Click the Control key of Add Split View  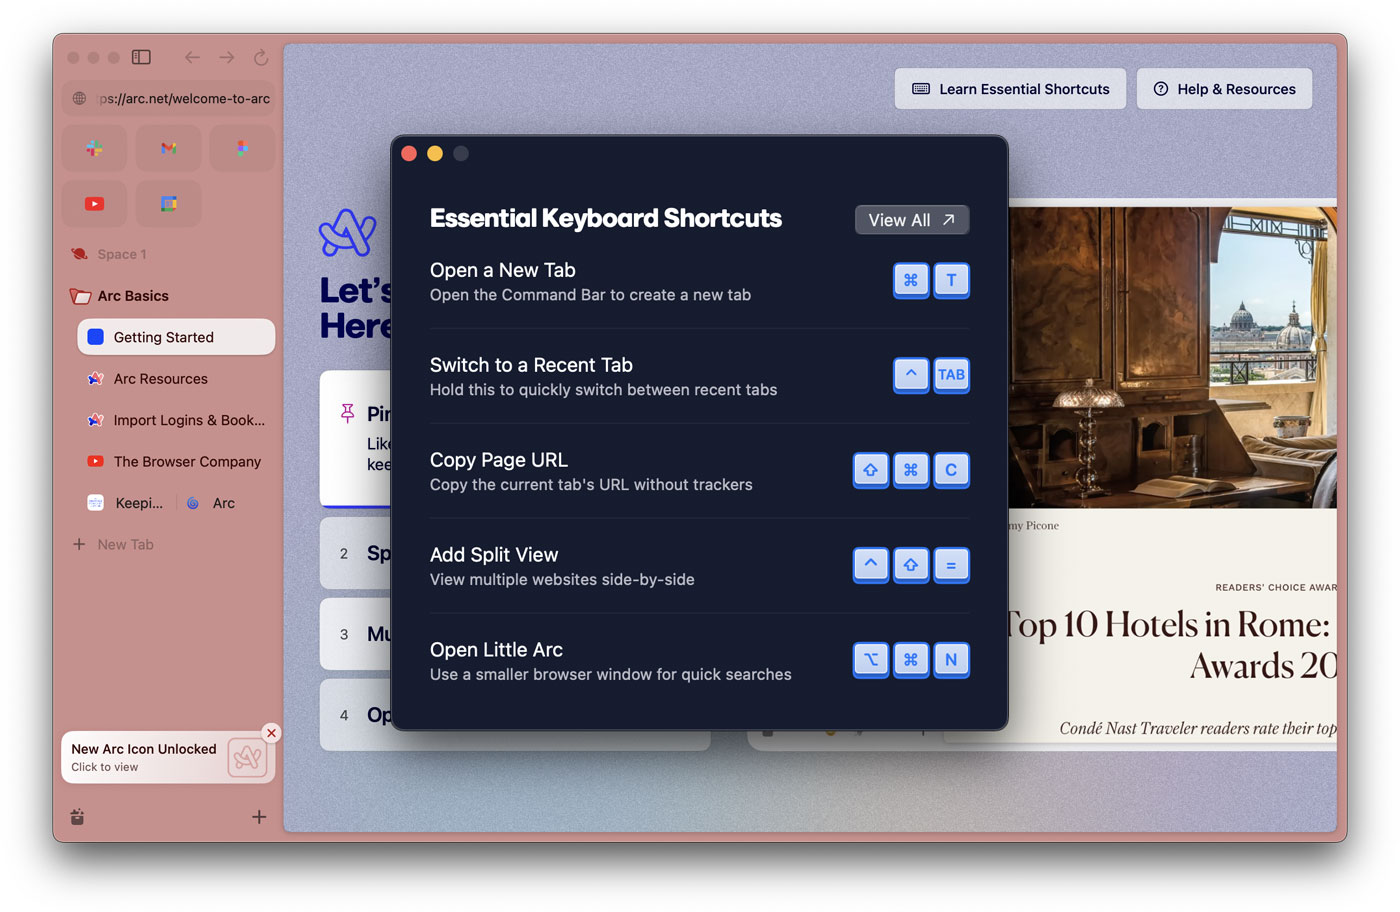click(x=871, y=565)
